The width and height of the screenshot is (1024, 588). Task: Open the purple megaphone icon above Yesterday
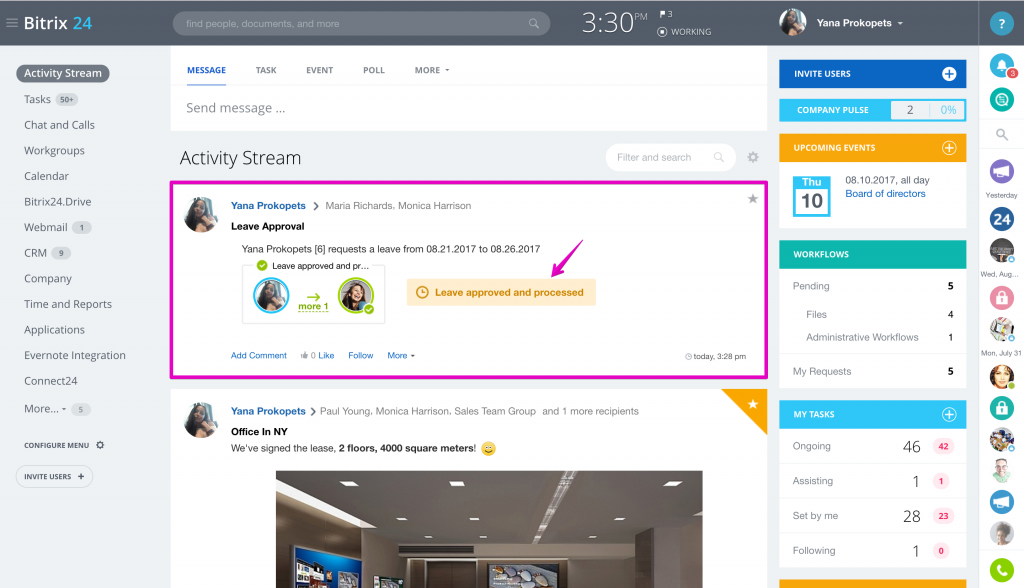(1002, 172)
